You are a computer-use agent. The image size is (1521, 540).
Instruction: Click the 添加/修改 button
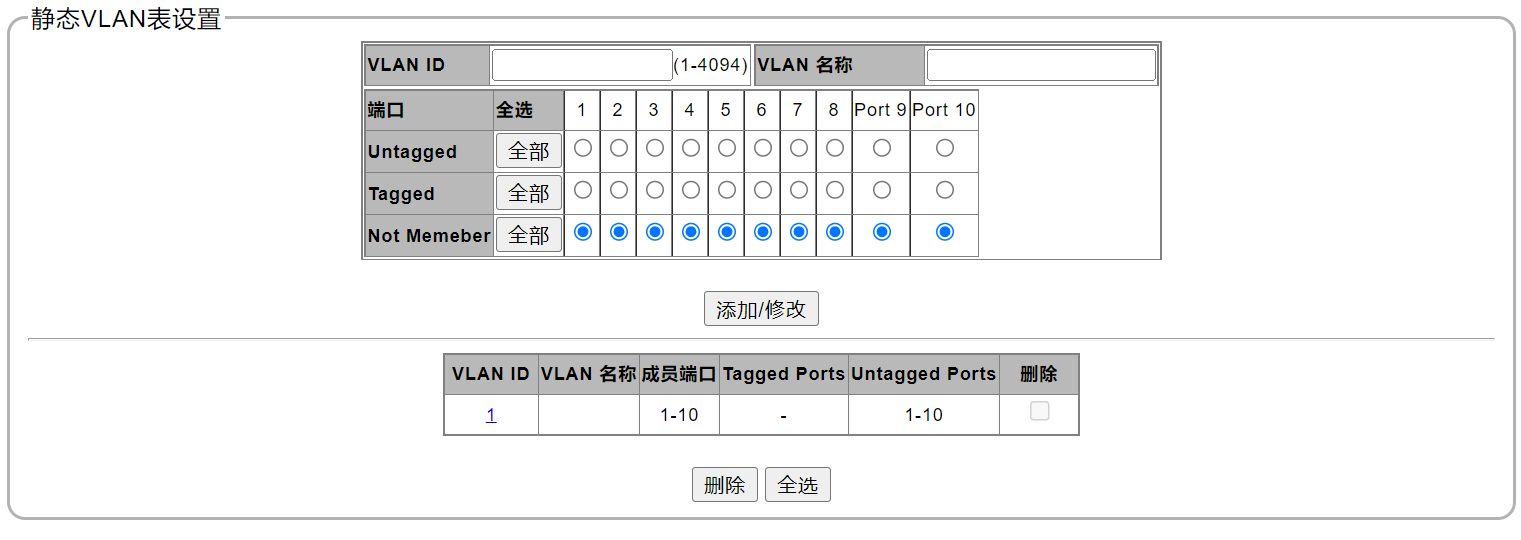pyautogui.click(x=761, y=309)
